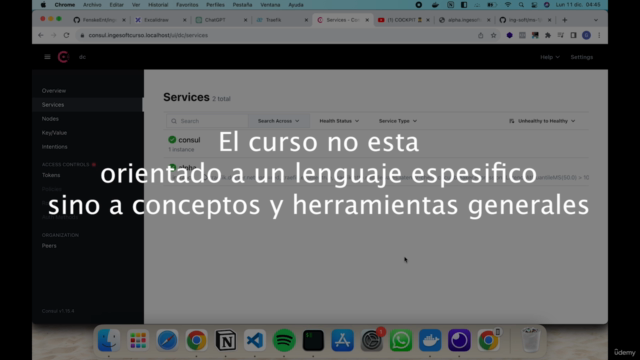This screenshot has height=360, width=640.
Task: Open Key/Value in sidebar
Action: pyautogui.click(x=54, y=133)
